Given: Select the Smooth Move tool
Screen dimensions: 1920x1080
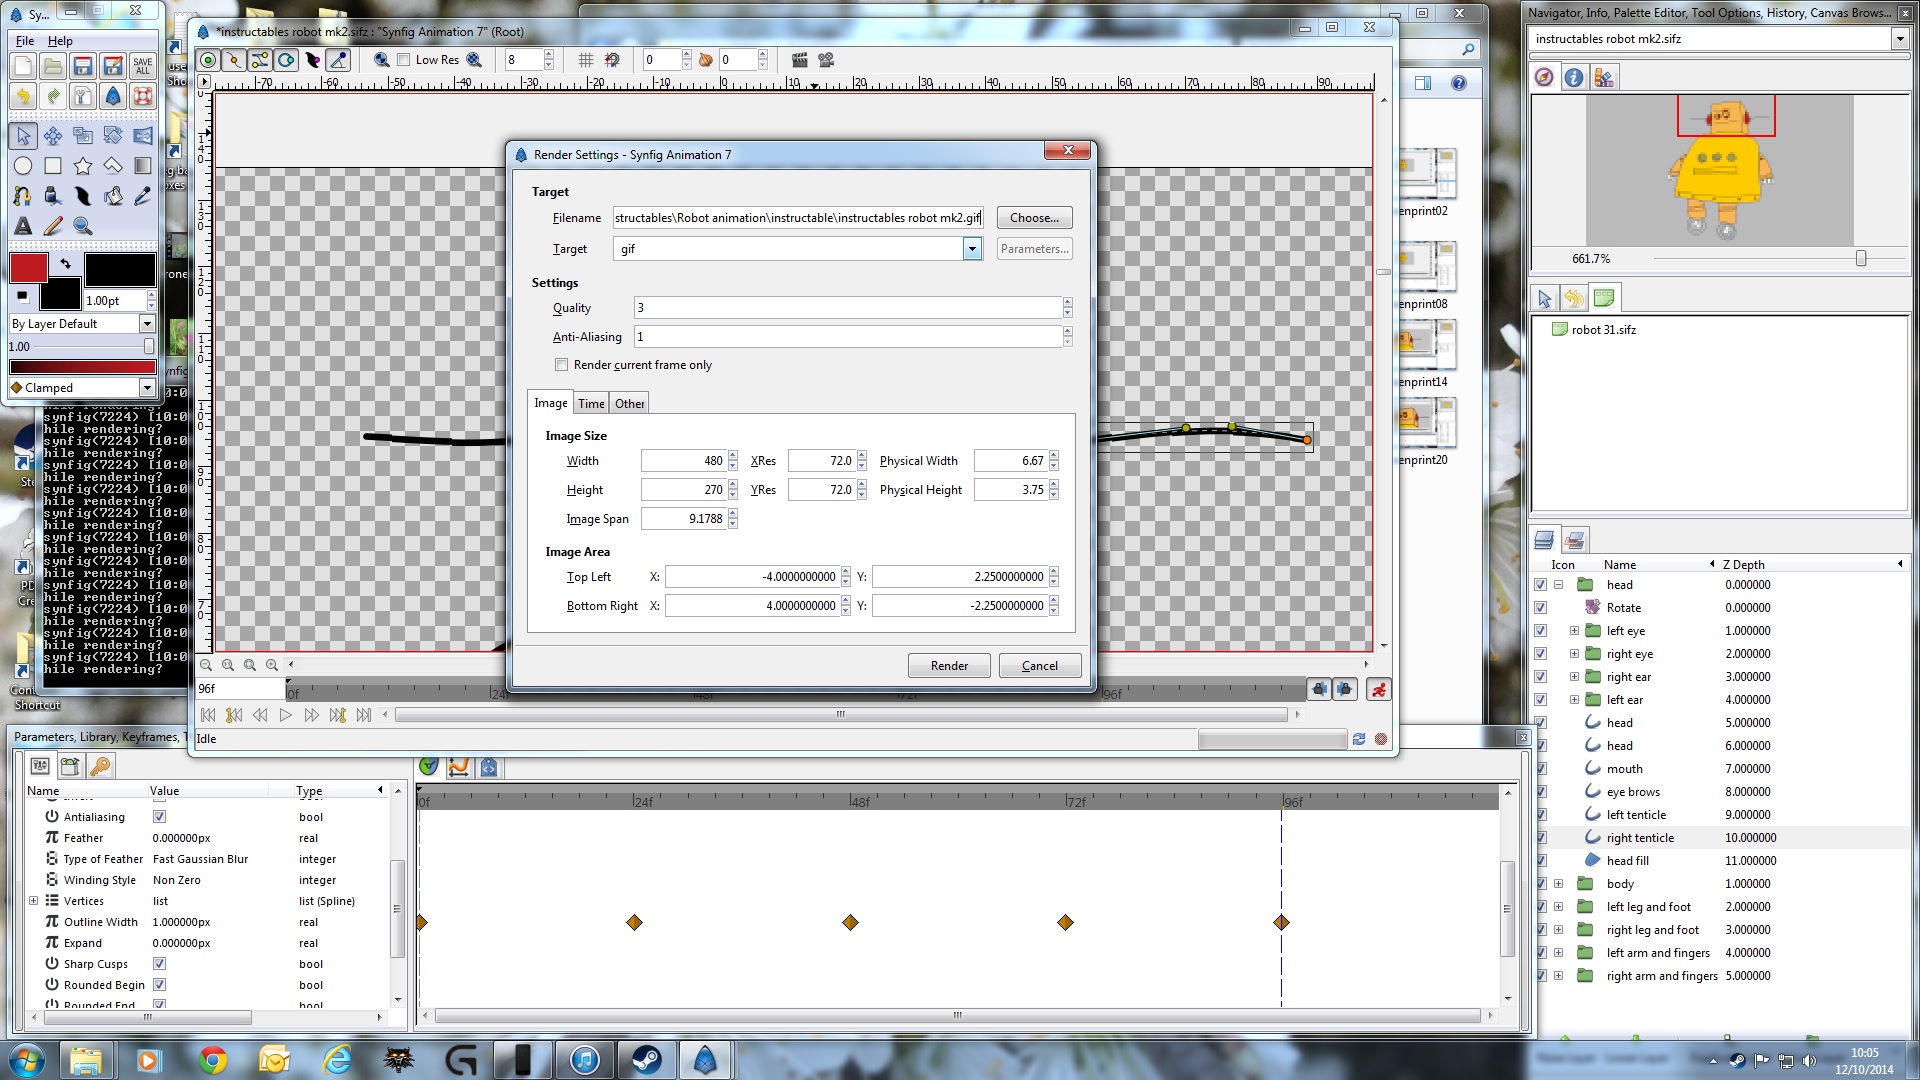Looking at the screenshot, I should [53, 135].
